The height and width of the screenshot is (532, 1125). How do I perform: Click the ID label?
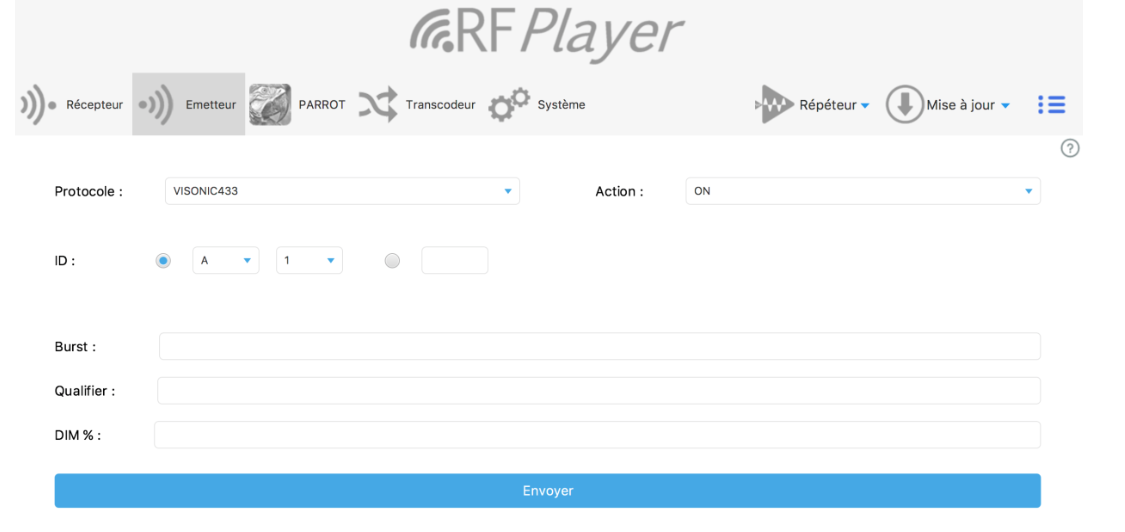tap(65, 261)
